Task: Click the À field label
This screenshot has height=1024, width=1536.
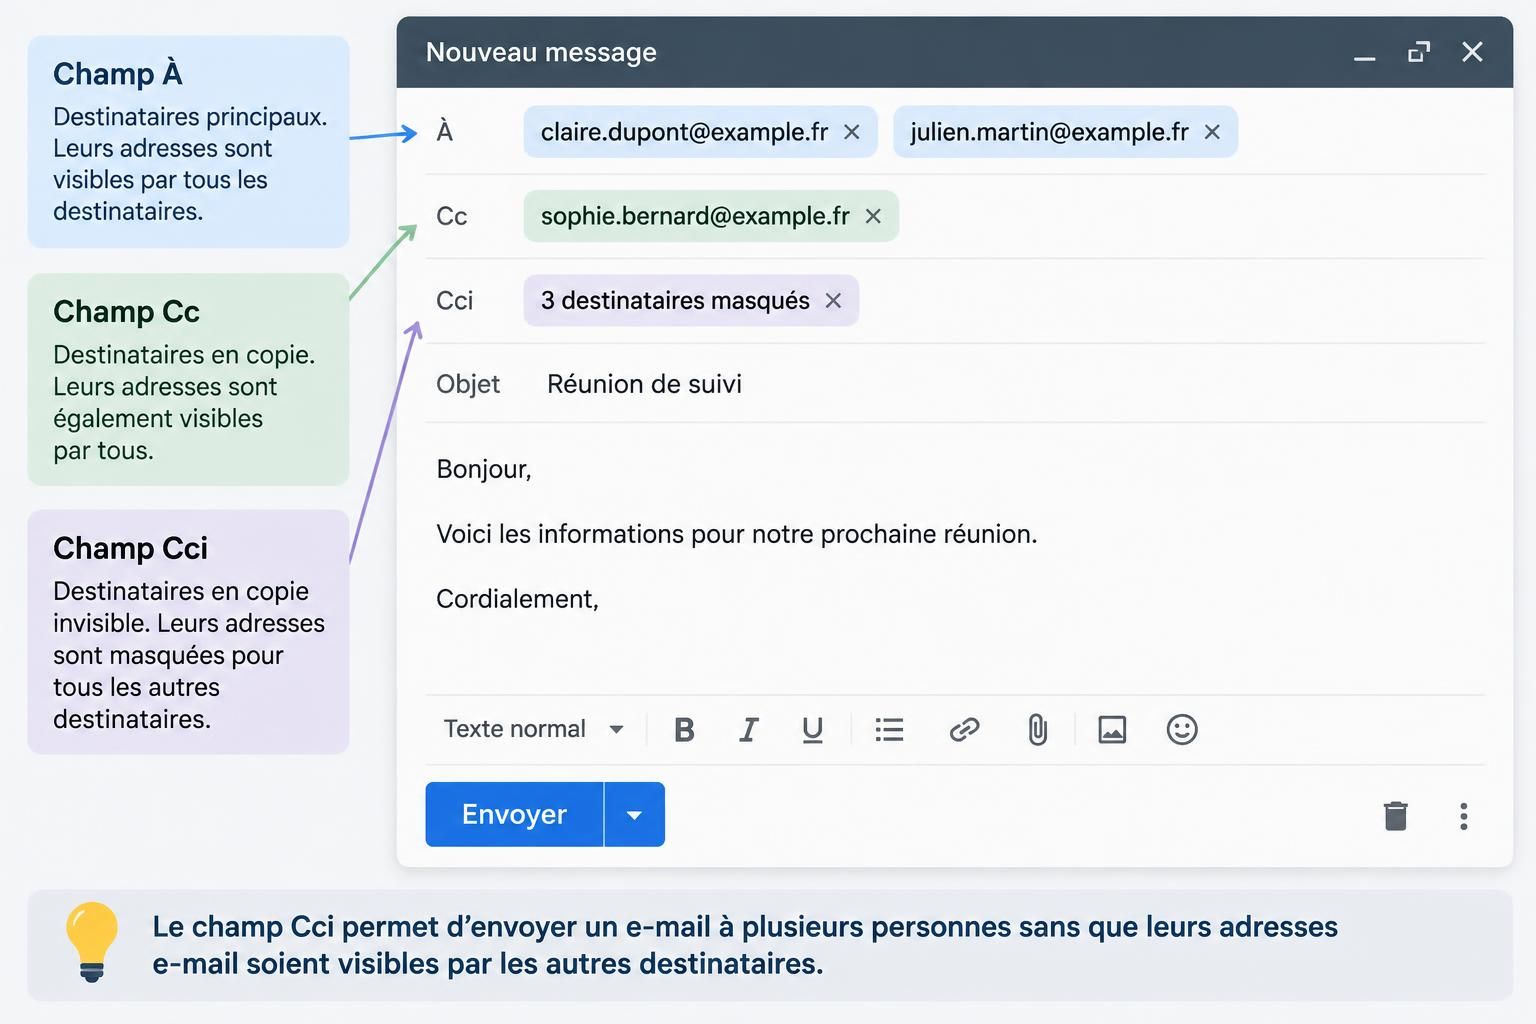Action: (445, 131)
